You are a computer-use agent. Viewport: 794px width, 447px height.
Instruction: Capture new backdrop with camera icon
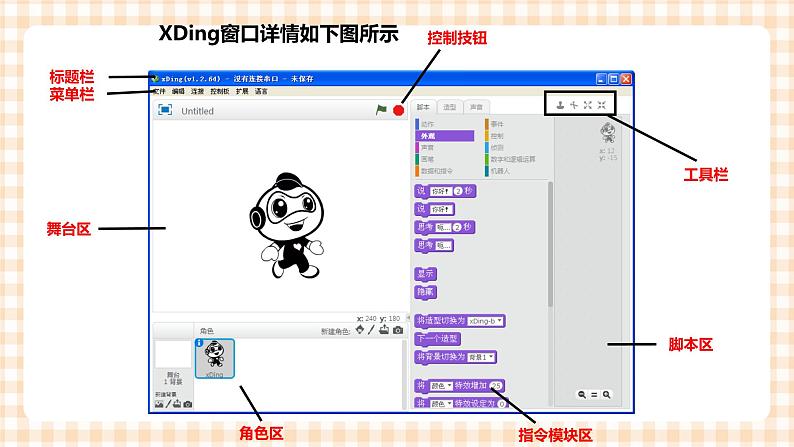click(188, 404)
